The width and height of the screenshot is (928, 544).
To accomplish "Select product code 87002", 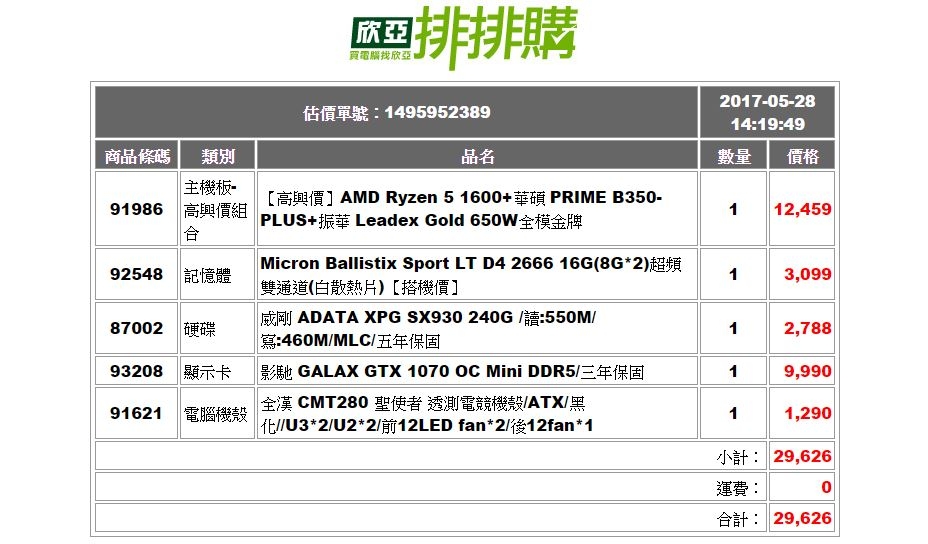I will pos(136,328).
